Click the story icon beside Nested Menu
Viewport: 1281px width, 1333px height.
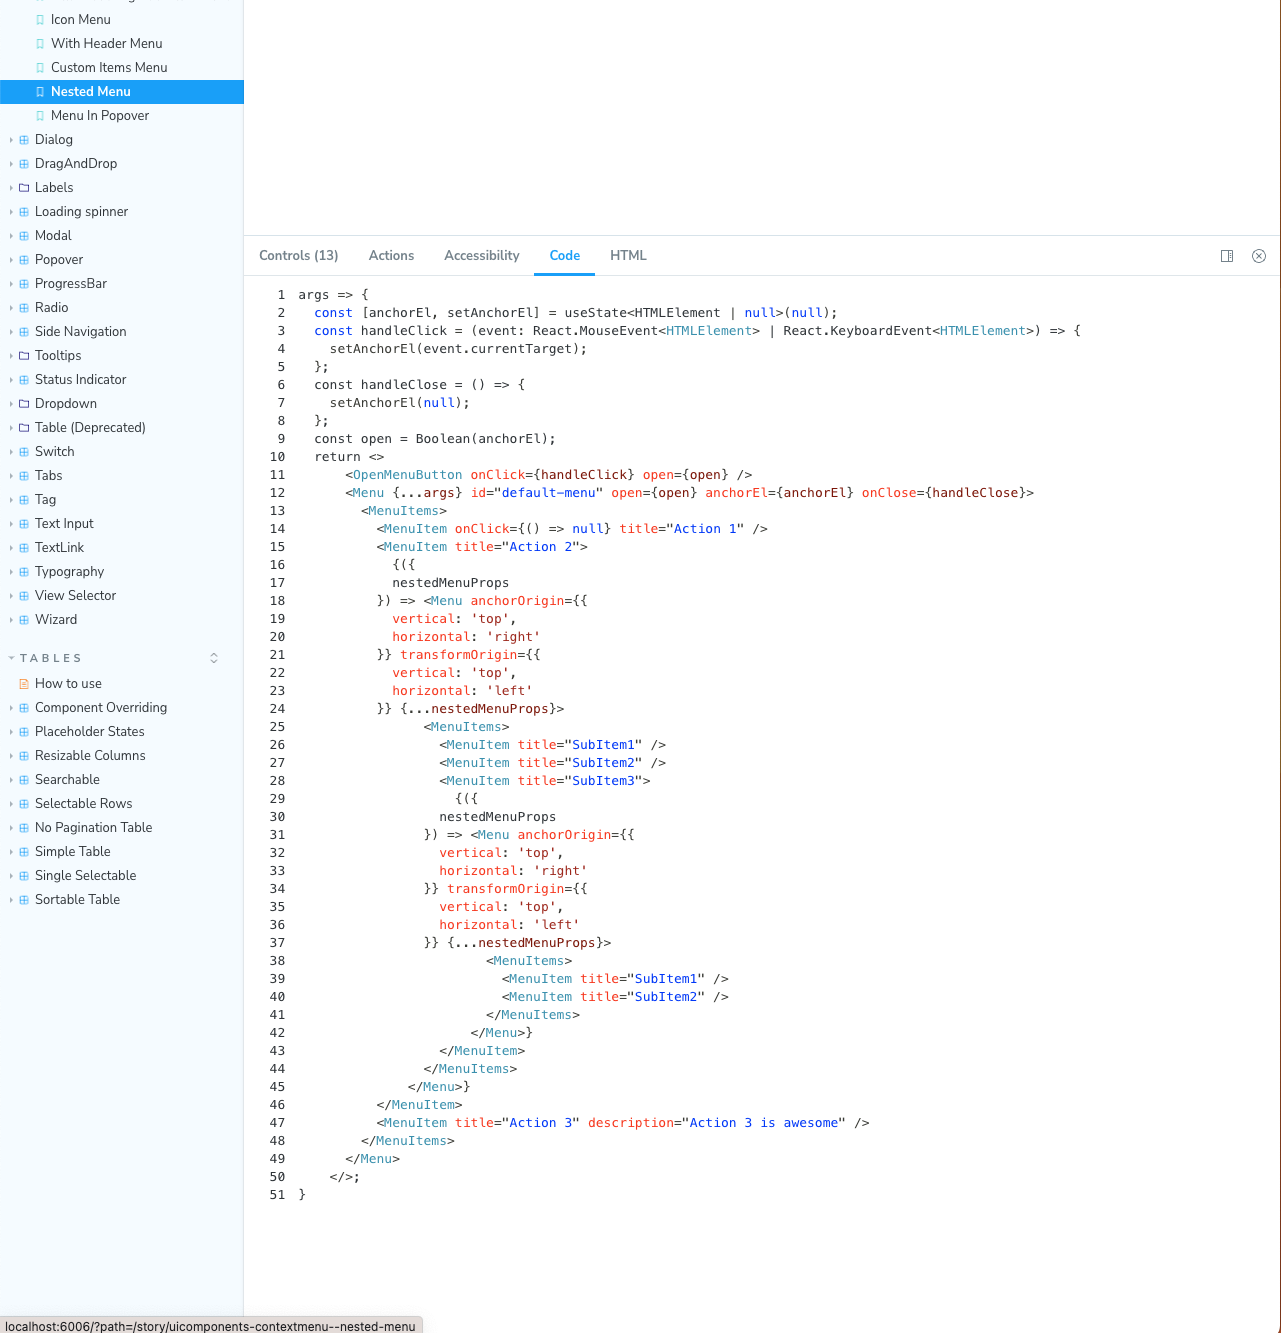coord(38,91)
